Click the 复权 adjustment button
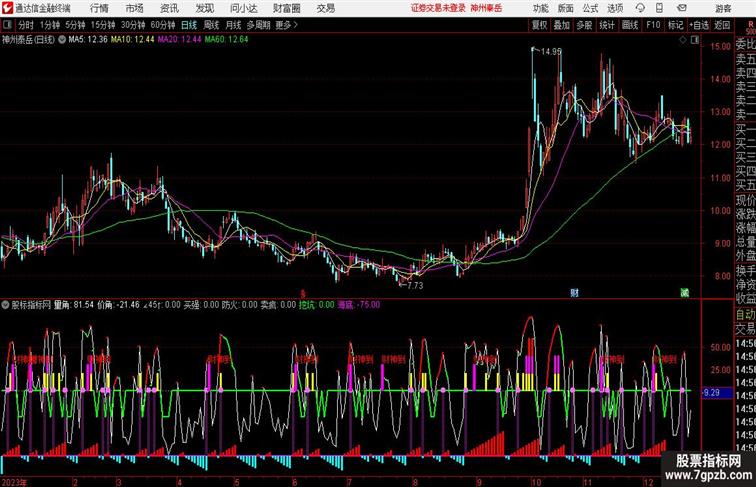Screen dimensions: 756x487 click(540, 25)
